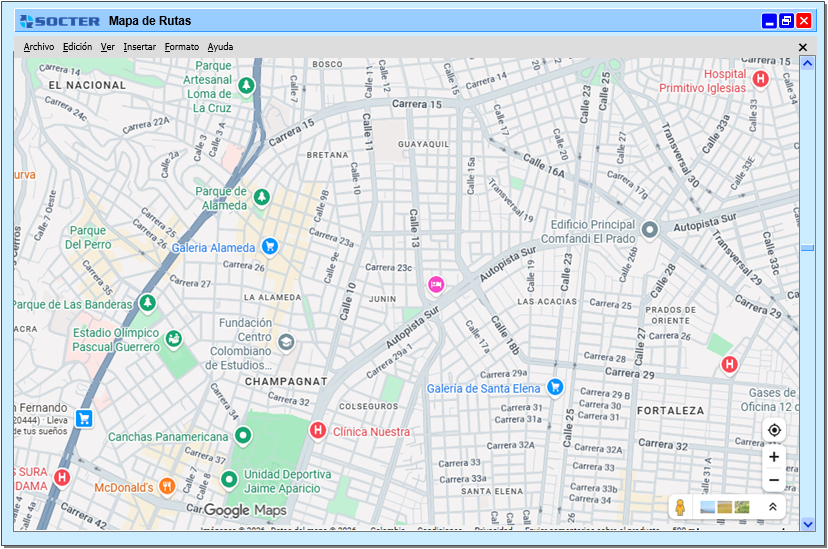
Task: Click the Hospital Primitivo Iglesias label
Action: coord(703,81)
